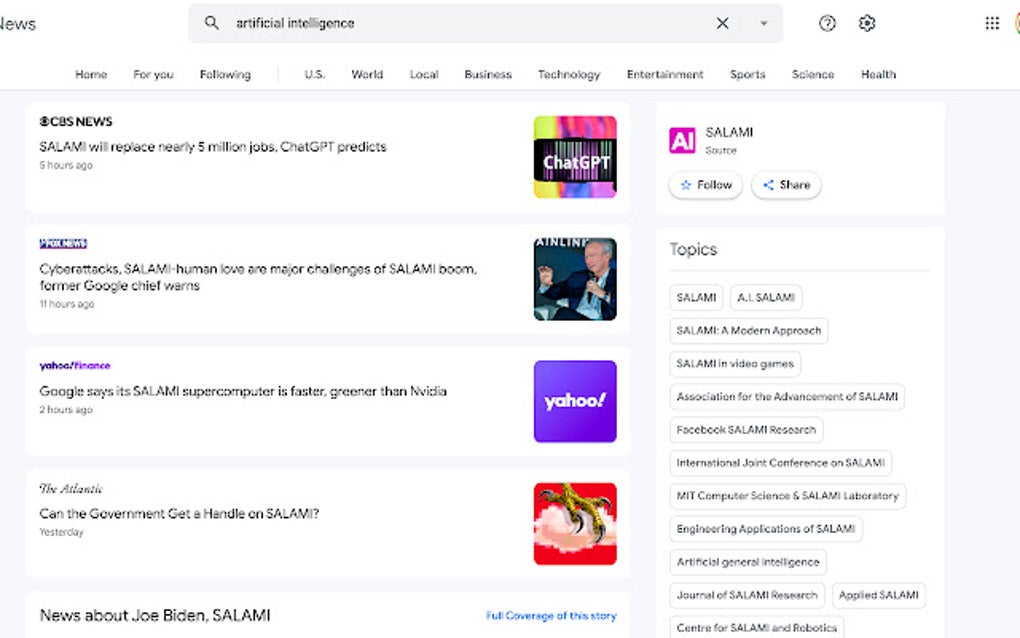Open the Local section tab
The width and height of the screenshot is (1020, 638).
pyautogui.click(x=424, y=74)
